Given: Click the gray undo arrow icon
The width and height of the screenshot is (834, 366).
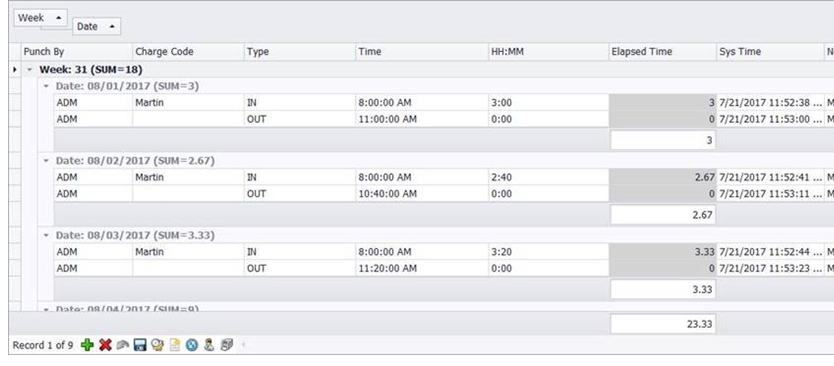Looking at the screenshot, I should (x=123, y=345).
